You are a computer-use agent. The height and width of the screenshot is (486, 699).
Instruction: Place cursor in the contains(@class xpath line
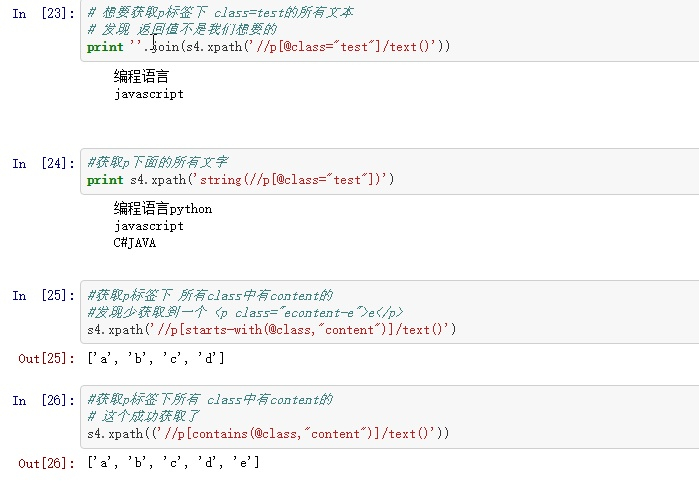[x=268, y=433]
